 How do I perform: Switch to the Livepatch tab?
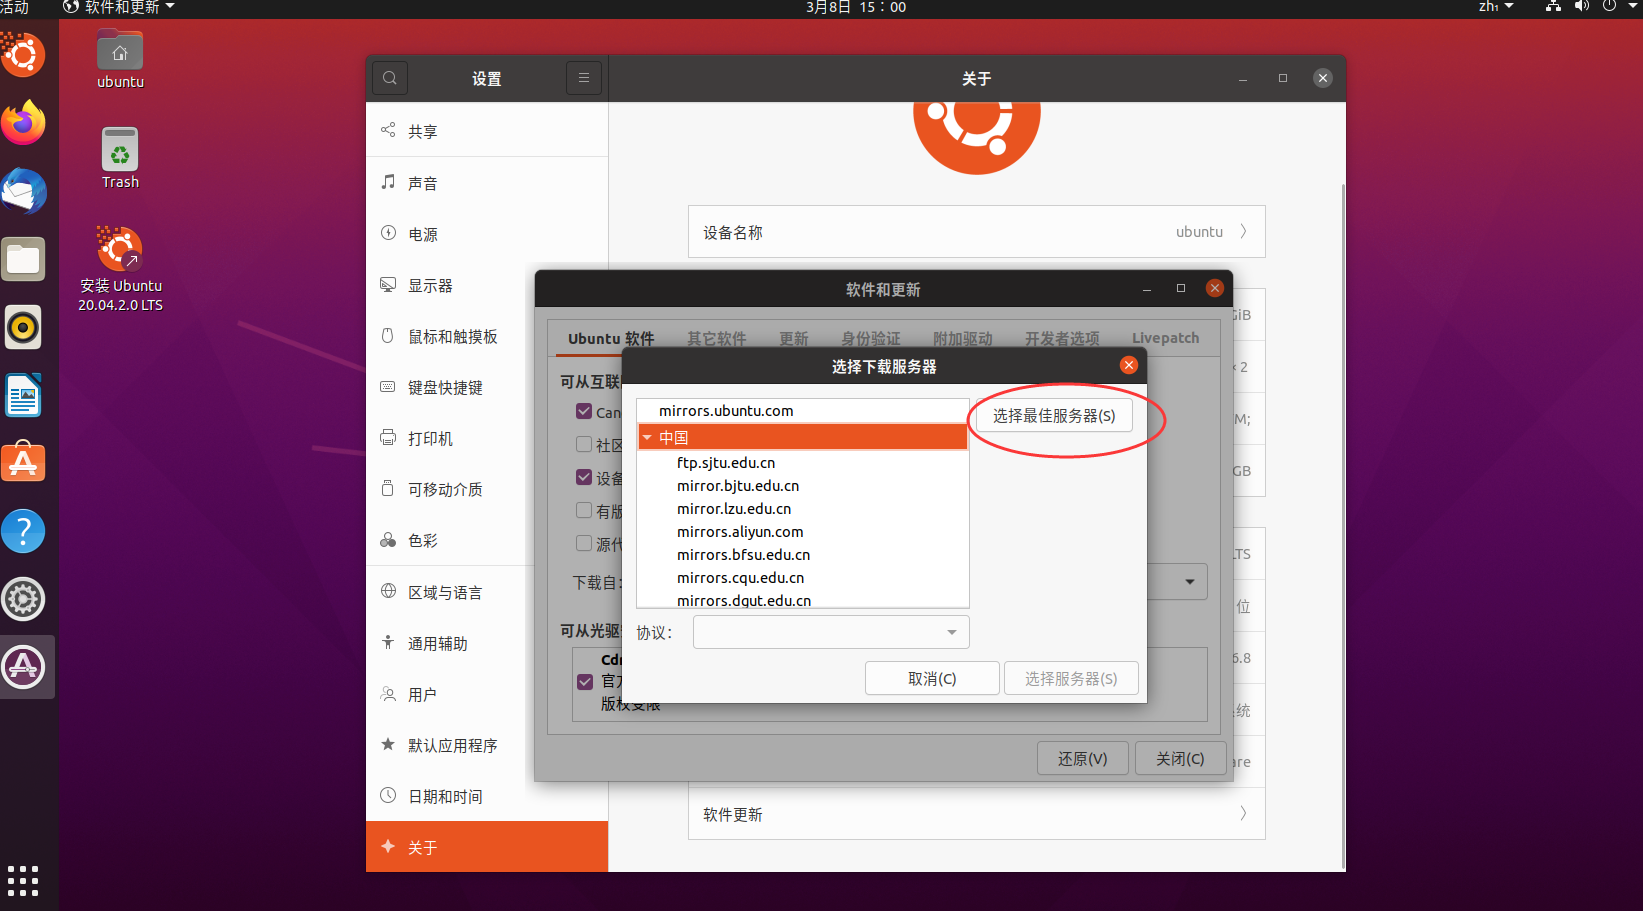pos(1165,338)
